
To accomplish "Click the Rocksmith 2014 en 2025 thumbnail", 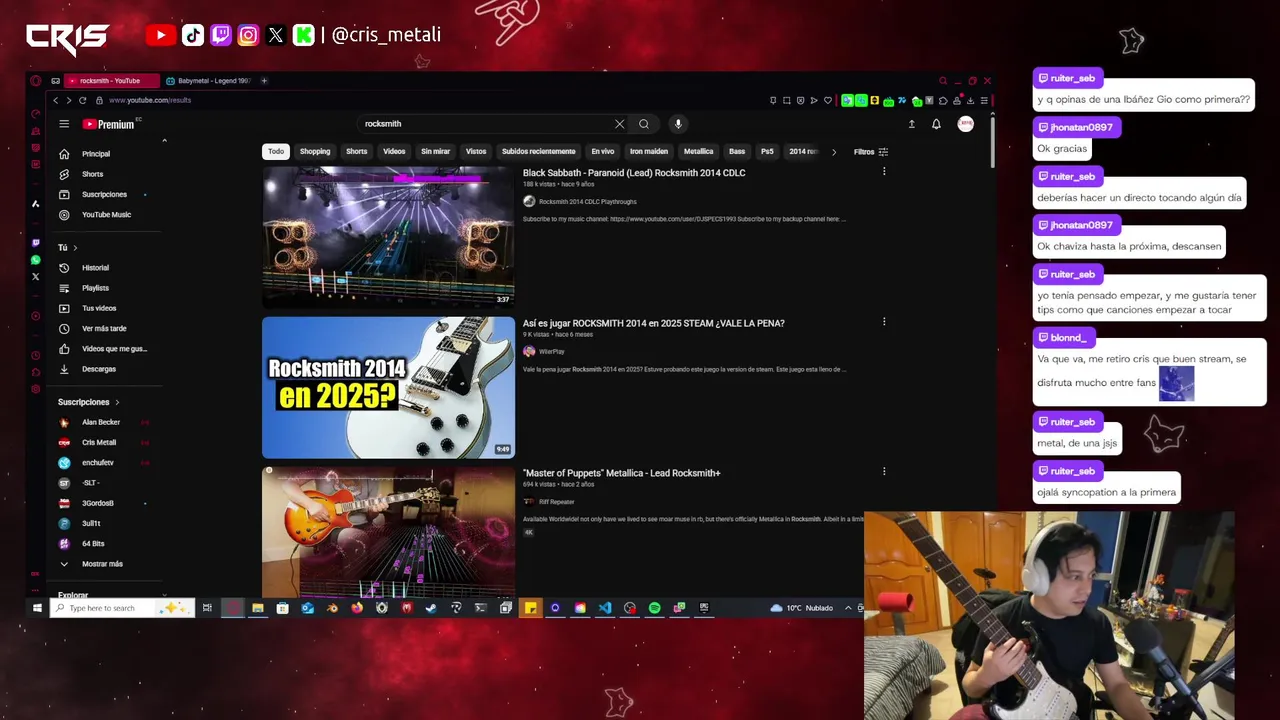I will point(388,387).
